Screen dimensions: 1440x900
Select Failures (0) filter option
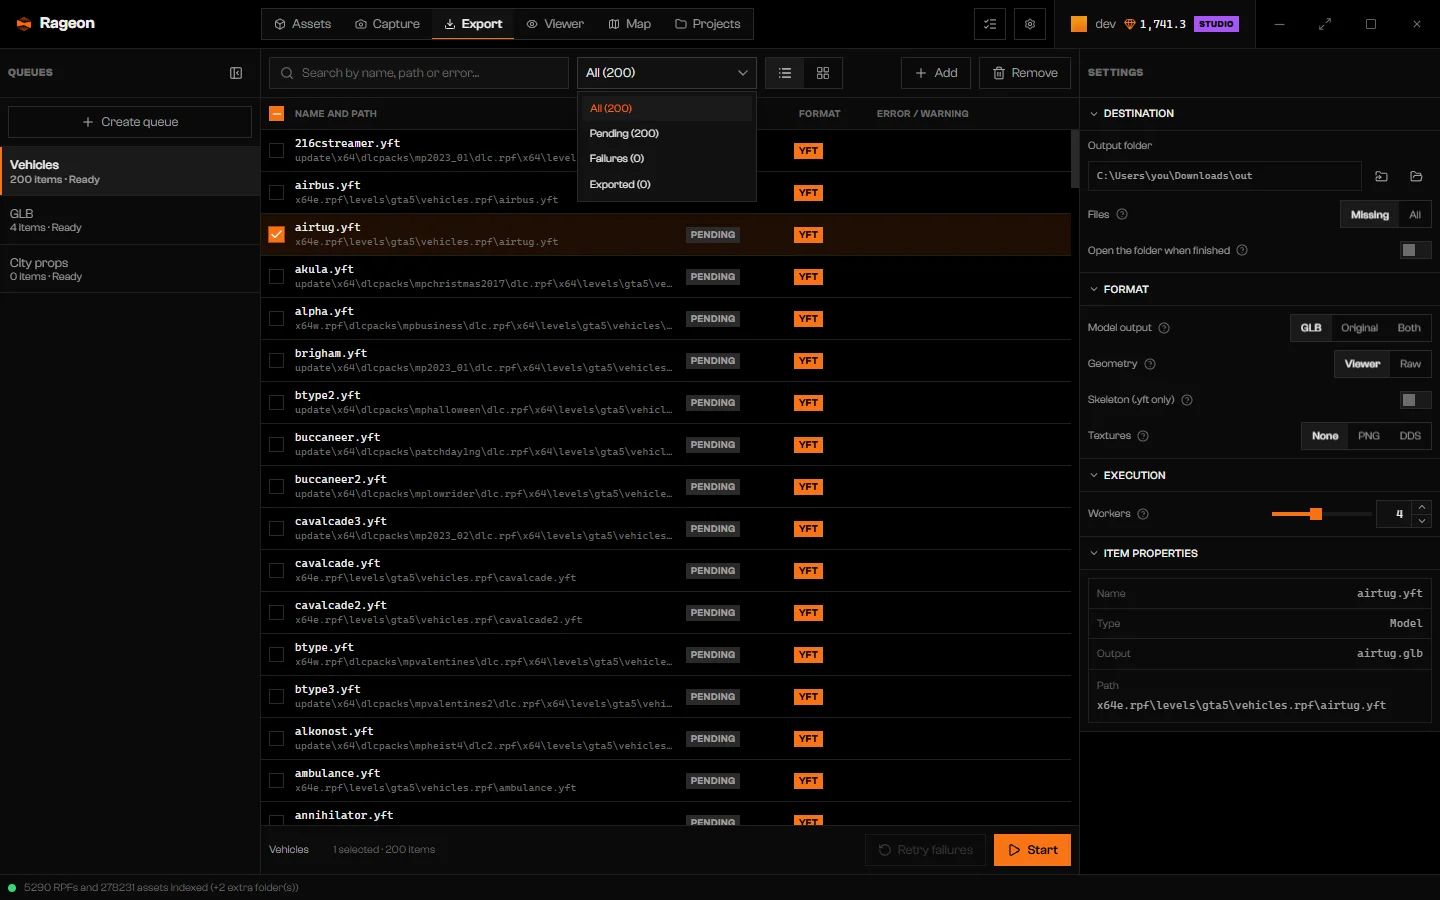tap(667, 159)
